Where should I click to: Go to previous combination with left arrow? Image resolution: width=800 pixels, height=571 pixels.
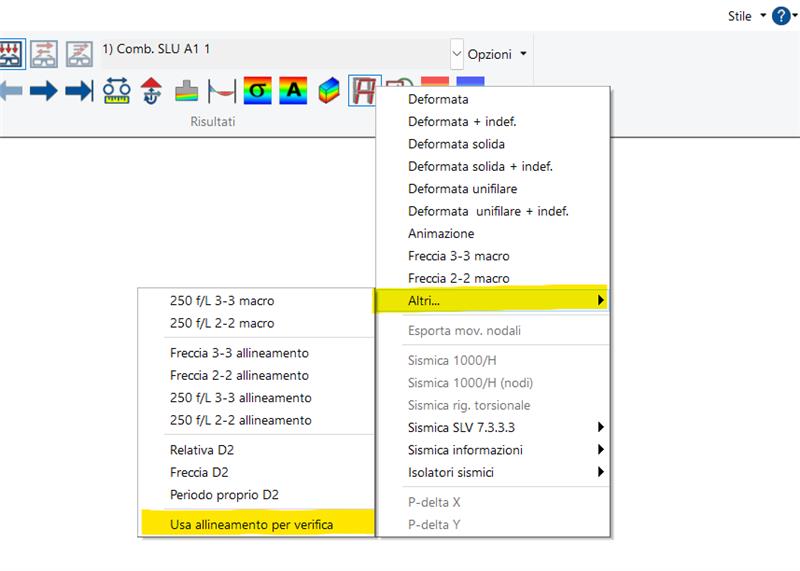[11, 91]
